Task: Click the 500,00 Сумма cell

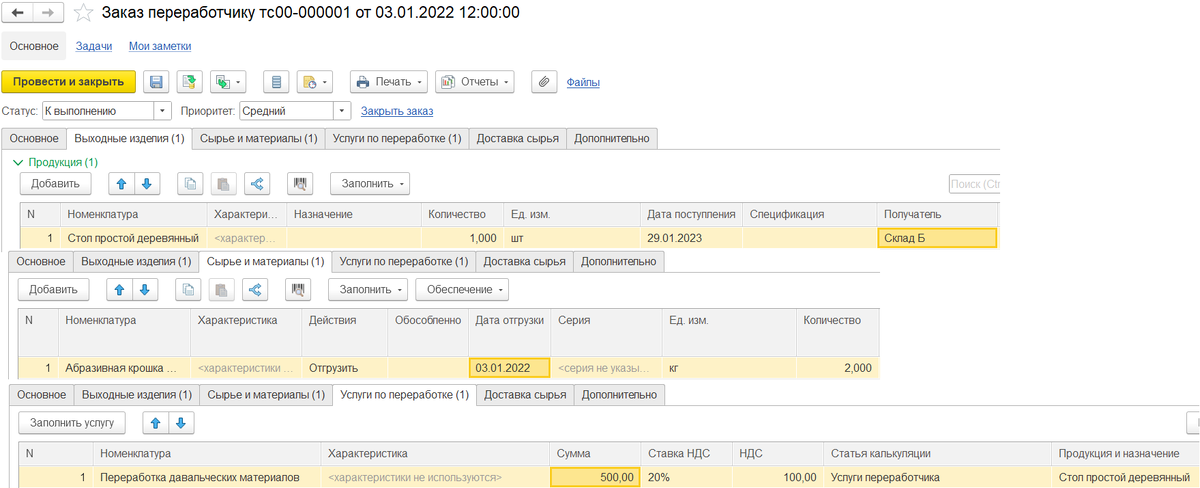Action: 596,478
